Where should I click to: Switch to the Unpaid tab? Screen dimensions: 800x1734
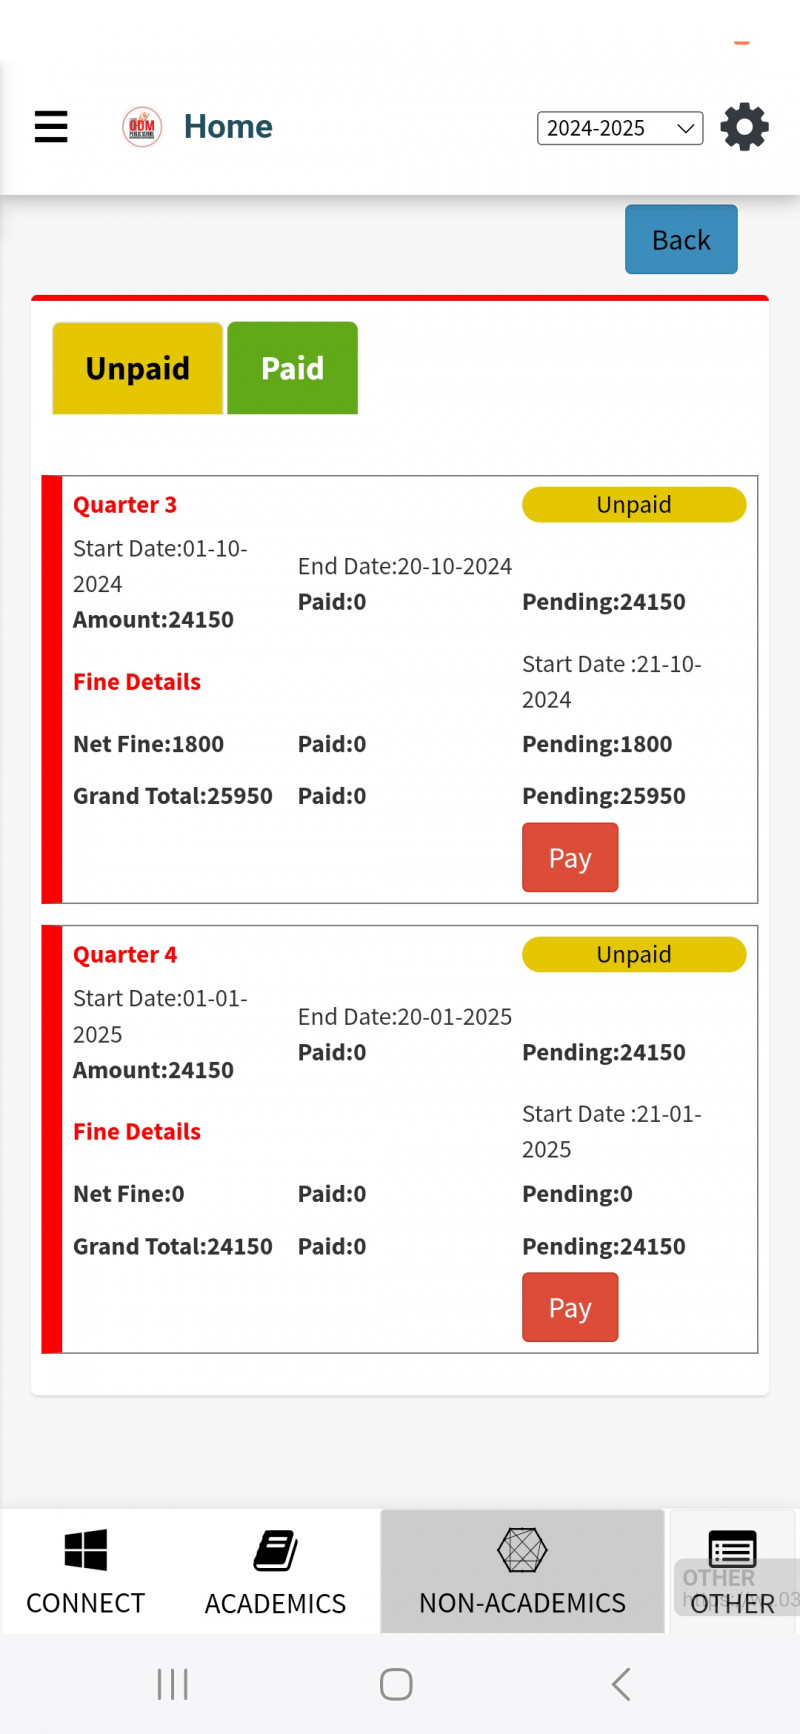(137, 368)
